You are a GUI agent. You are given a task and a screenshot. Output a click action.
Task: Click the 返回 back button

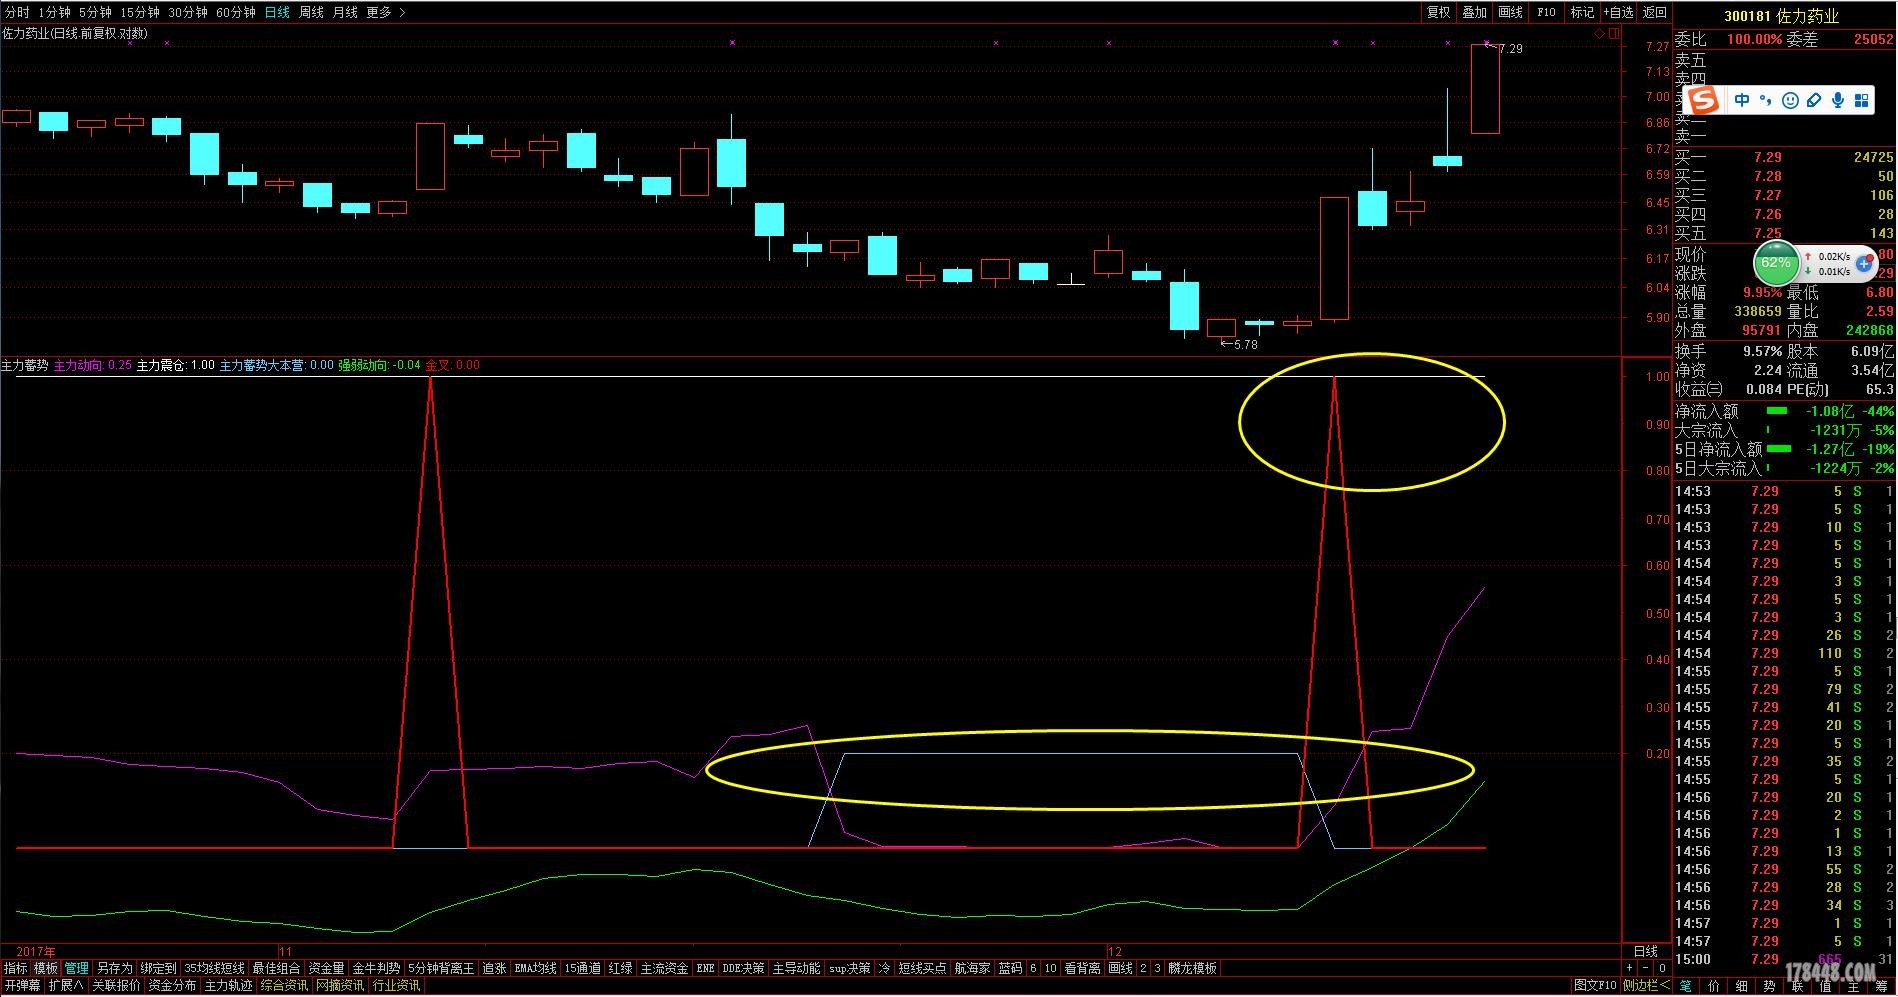1655,12
